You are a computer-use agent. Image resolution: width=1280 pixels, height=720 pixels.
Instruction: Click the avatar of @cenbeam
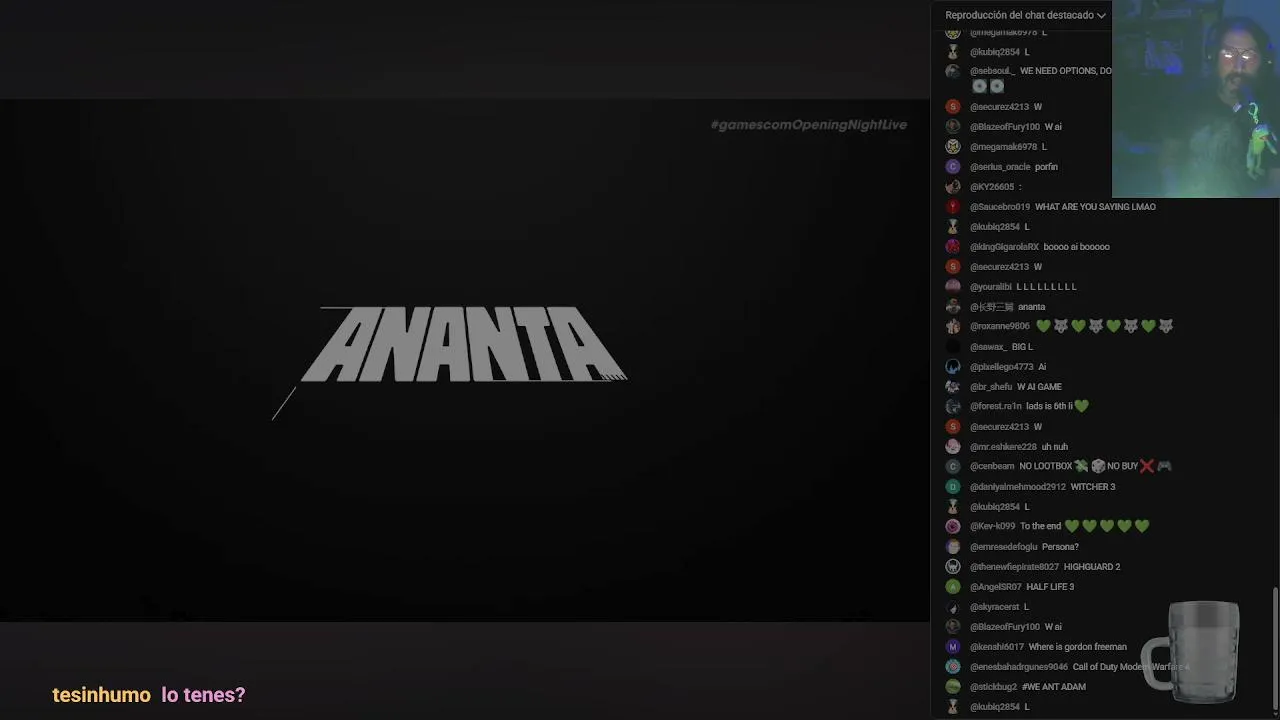953,466
